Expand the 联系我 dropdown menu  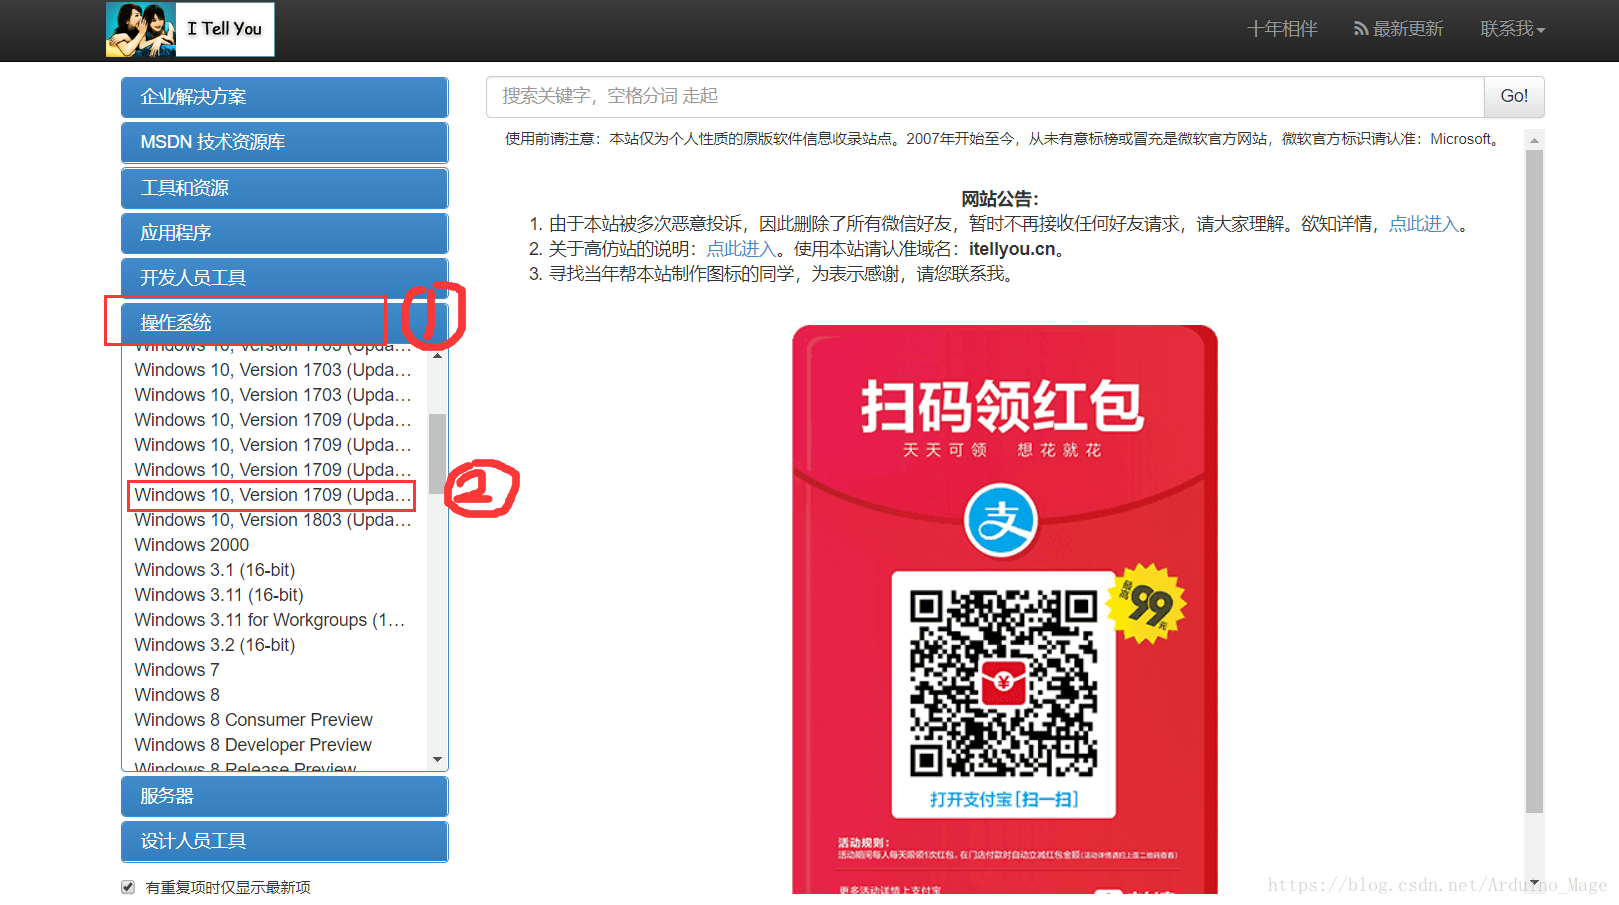click(x=1513, y=29)
